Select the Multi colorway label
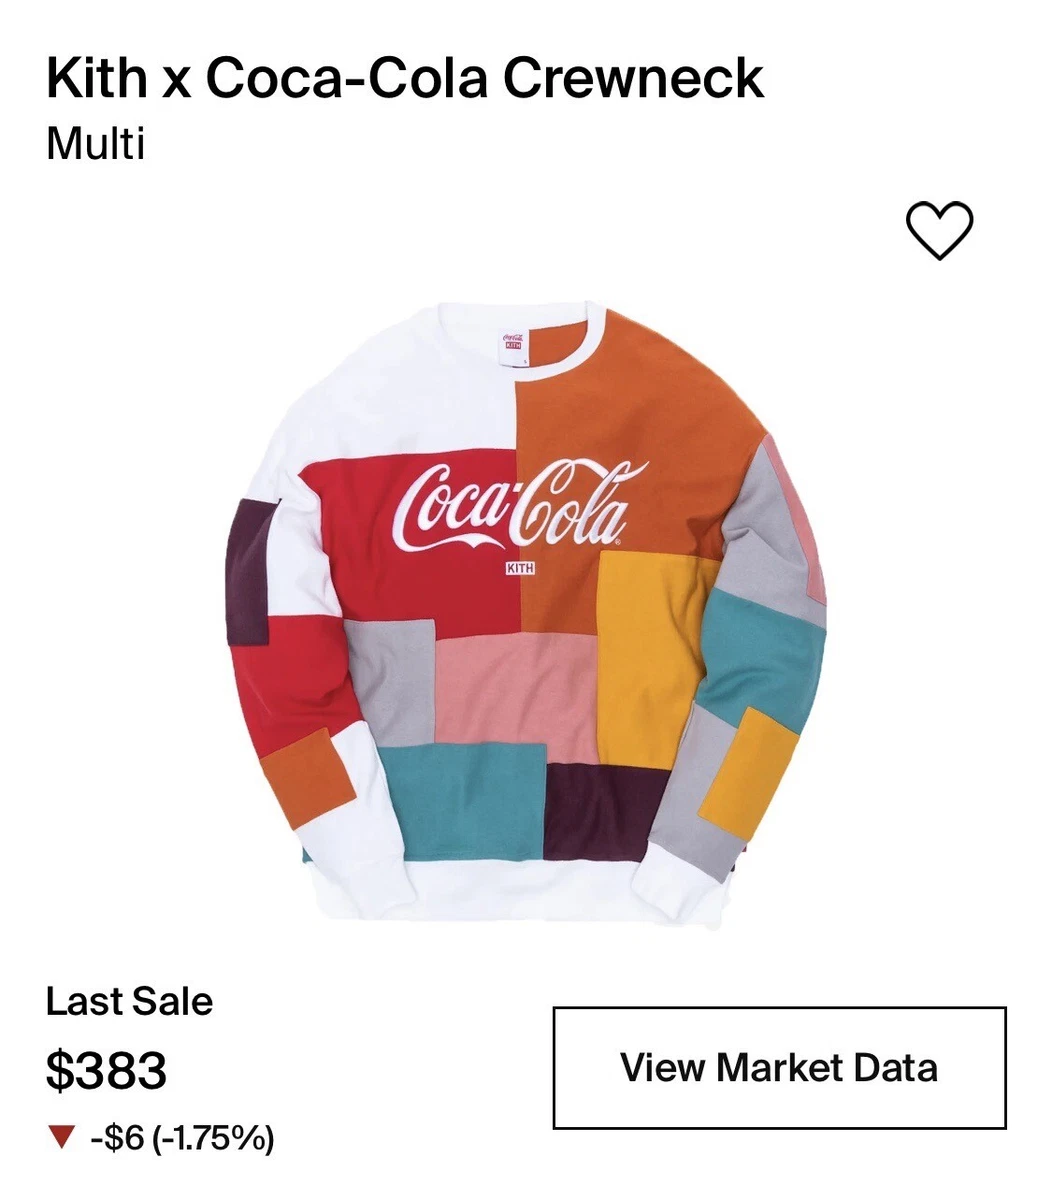The width and height of the screenshot is (1052, 1200). [x=96, y=143]
